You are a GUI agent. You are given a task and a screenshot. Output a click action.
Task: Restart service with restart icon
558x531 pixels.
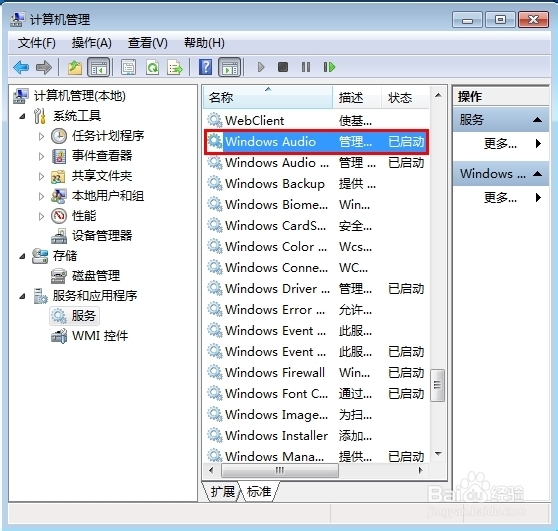[x=329, y=67]
